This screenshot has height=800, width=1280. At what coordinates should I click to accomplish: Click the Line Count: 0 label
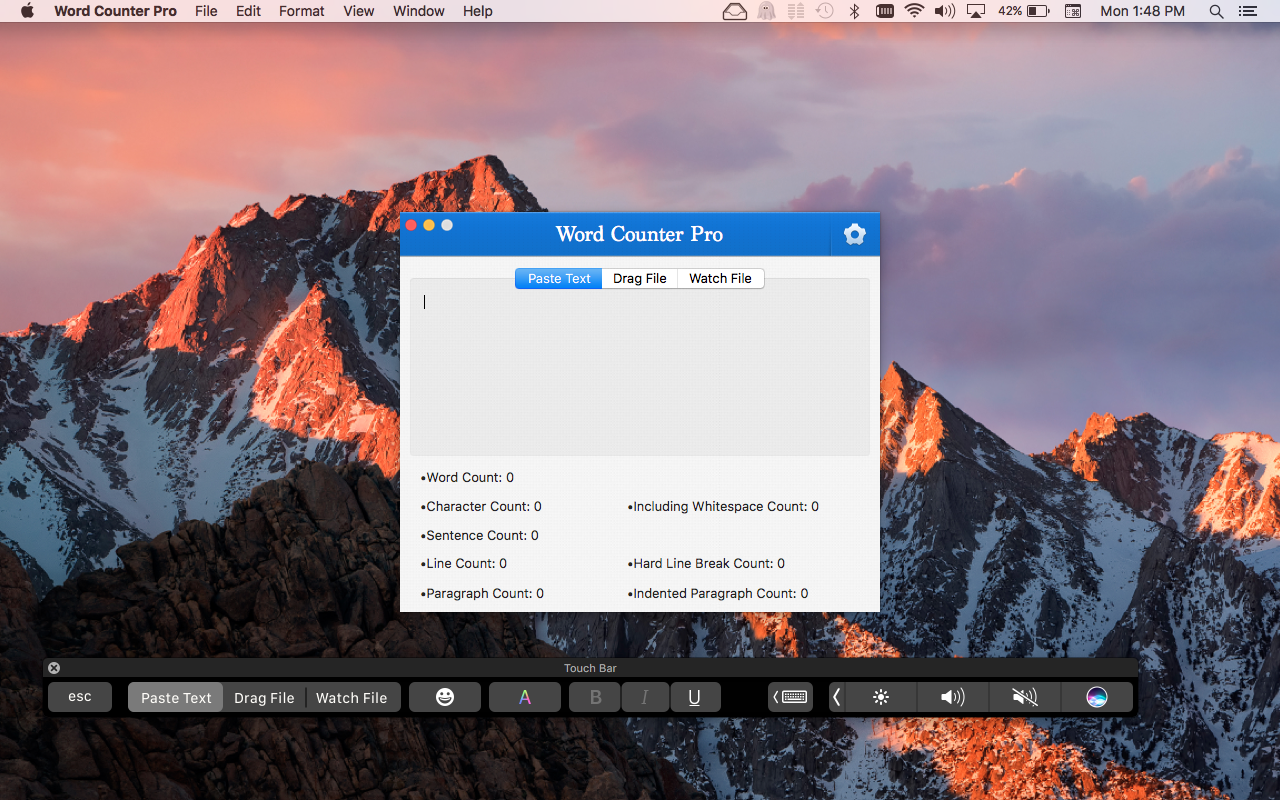tap(464, 564)
